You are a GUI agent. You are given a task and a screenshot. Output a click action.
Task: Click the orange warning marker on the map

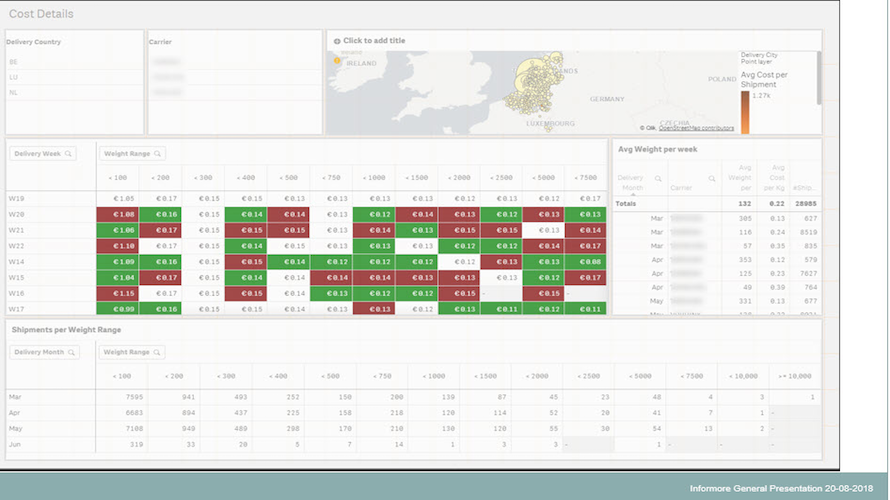pos(337,60)
